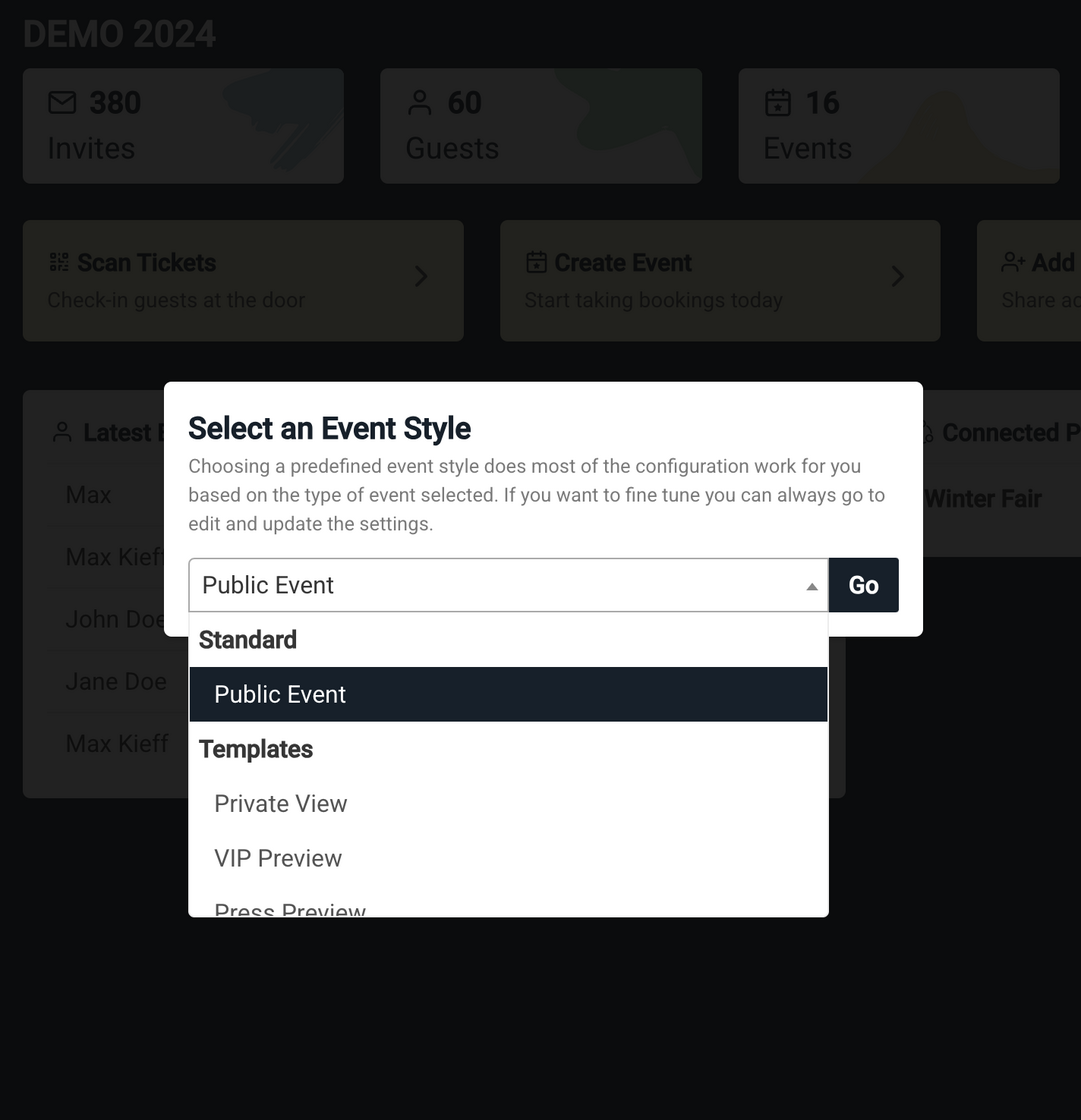The image size is (1081, 1120).
Task: Open the Winter Fair connected item
Action: click(984, 499)
